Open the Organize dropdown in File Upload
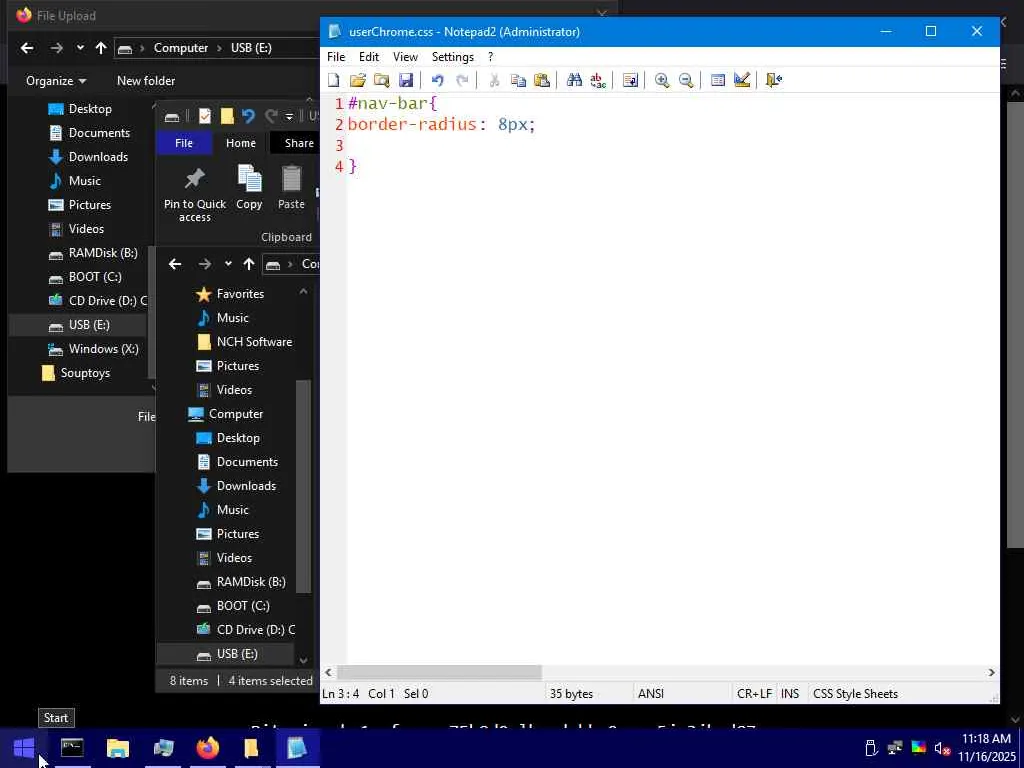Screen dimensions: 1024x768 pyautogui.click(x=56, y=81)
